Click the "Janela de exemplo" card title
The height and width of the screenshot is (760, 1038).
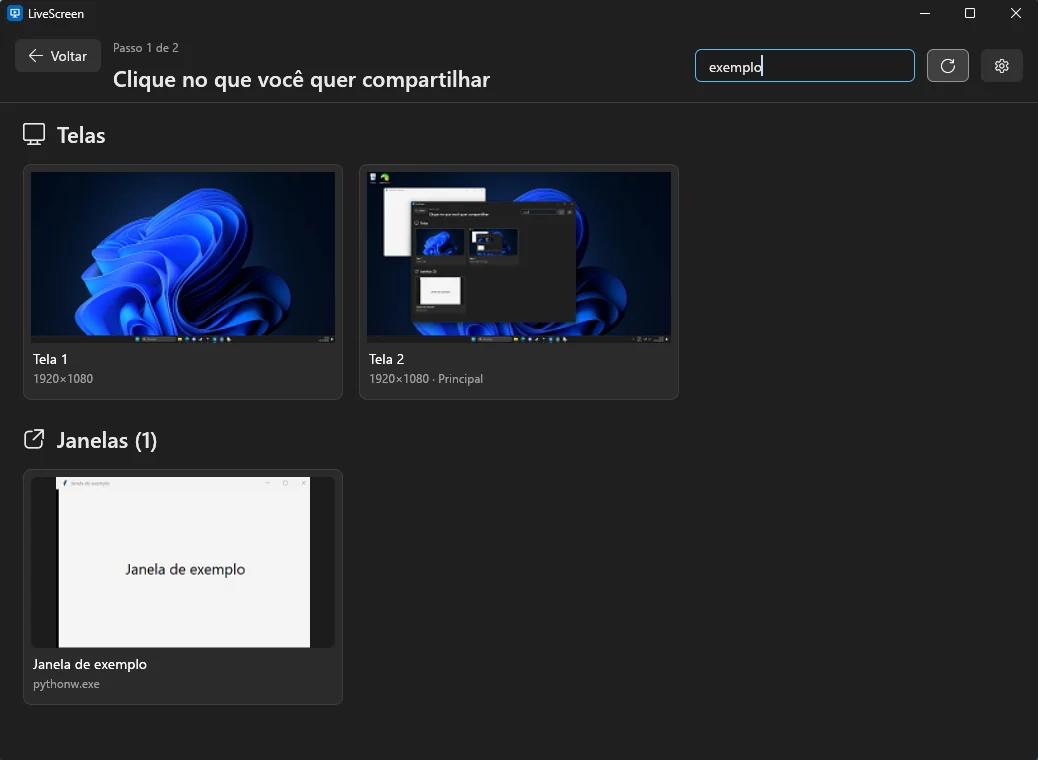point(90,664)
